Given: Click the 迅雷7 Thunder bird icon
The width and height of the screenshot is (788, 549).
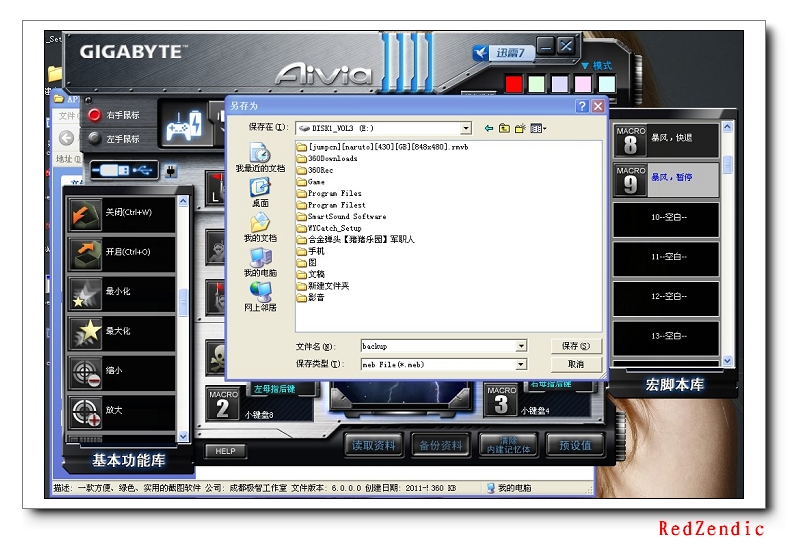Looking at the screenshot, I should pos(481,53).
